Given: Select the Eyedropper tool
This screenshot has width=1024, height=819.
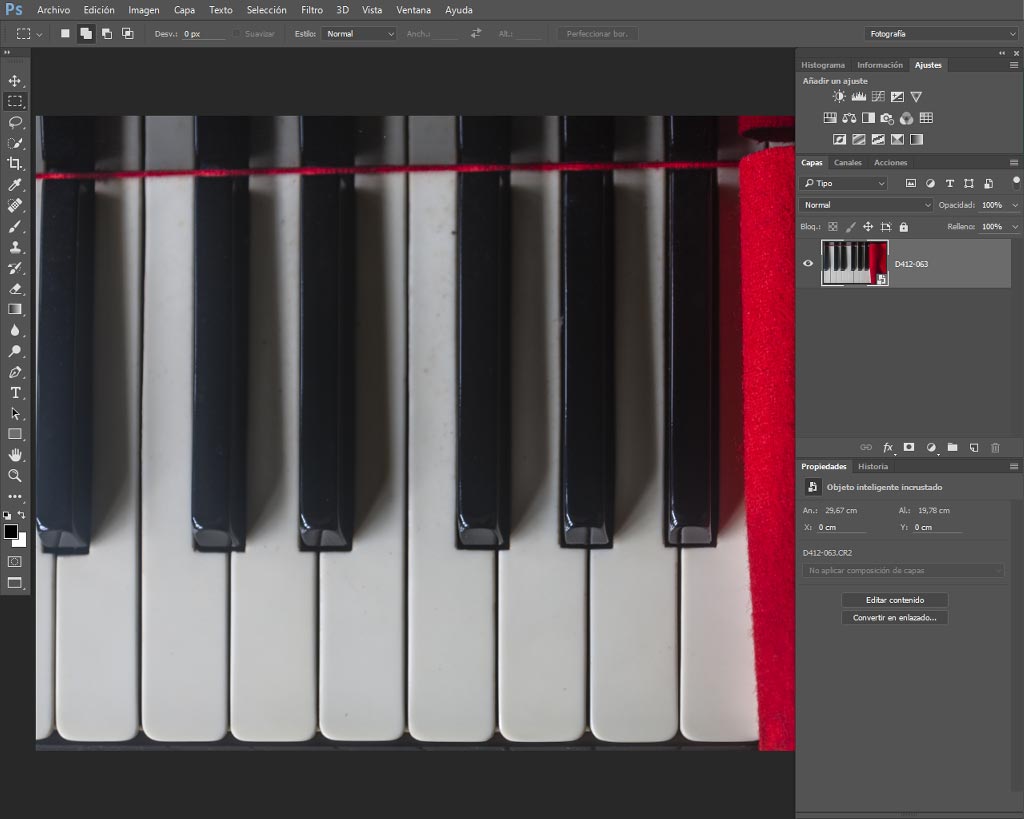Looking at the screenshot, I should pyautogui.click(x=14, y=185).
